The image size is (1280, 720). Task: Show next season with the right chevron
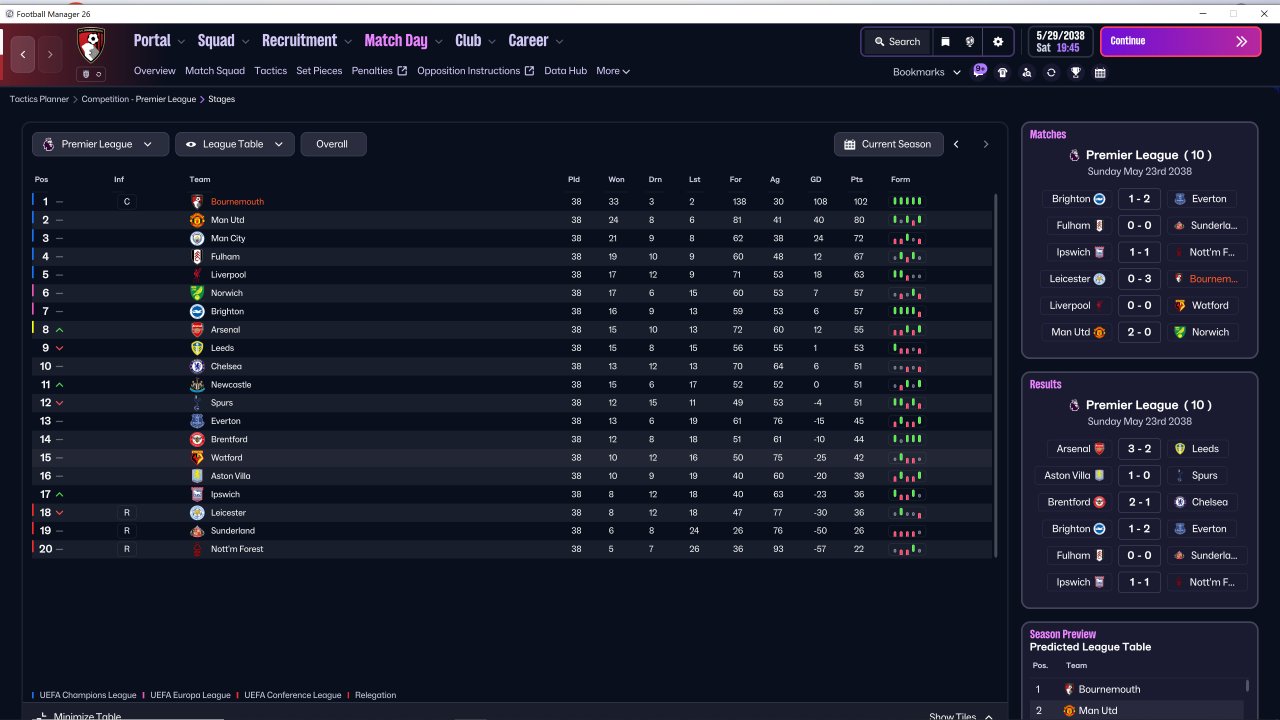coord(985,144)
